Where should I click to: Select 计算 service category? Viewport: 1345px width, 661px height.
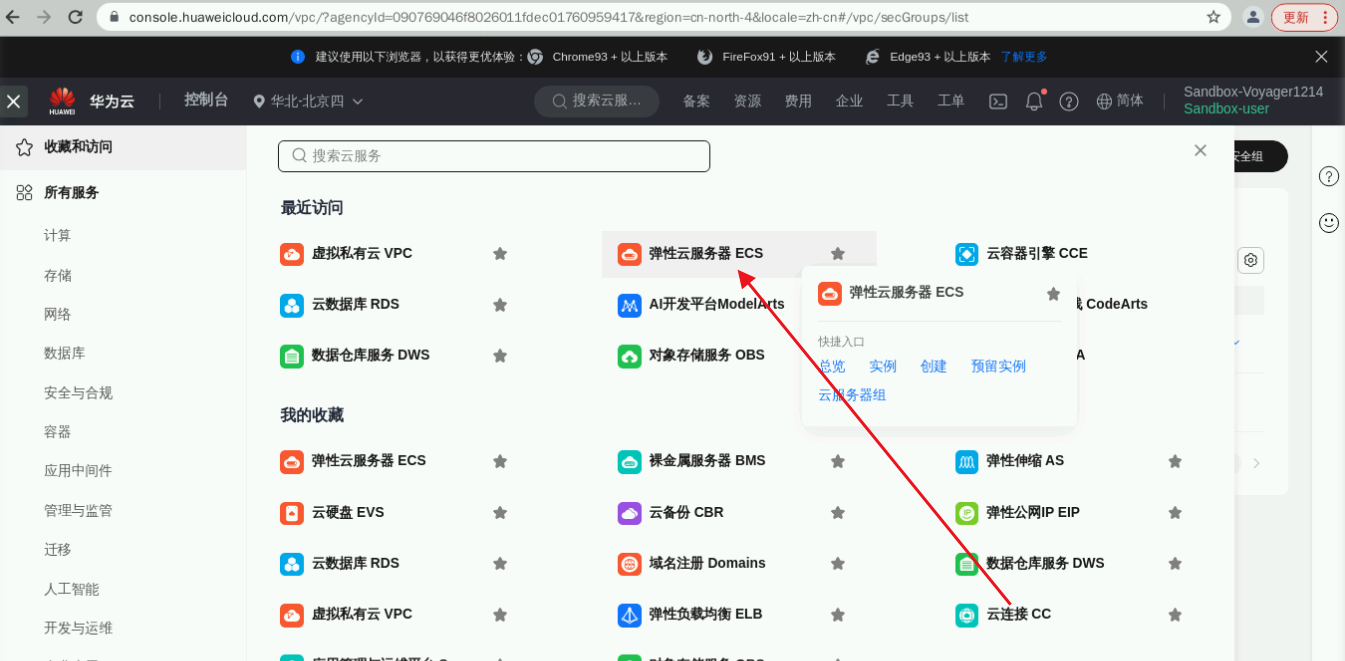pos(58,235)
